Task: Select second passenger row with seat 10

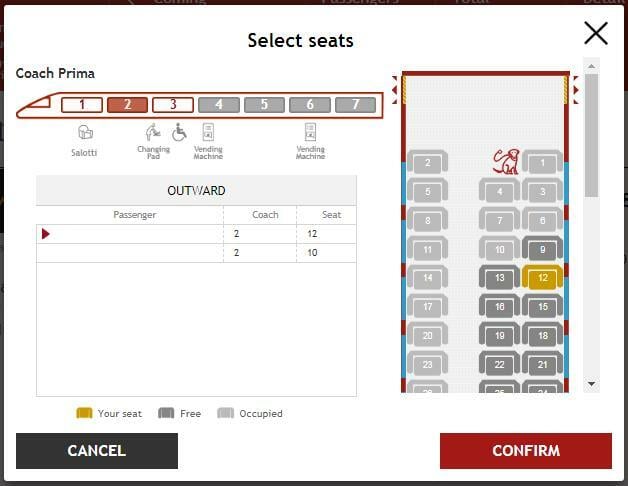Action: tap(196, 253)
